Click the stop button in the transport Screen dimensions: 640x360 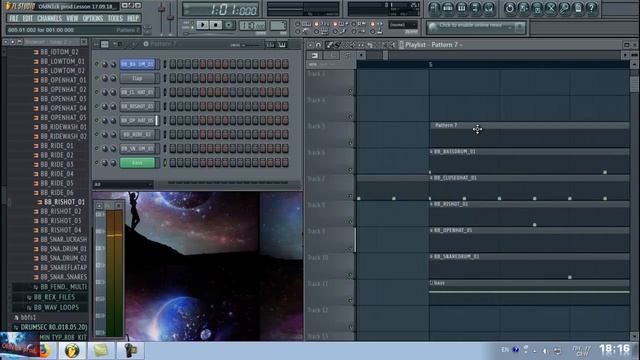[216, 25]
